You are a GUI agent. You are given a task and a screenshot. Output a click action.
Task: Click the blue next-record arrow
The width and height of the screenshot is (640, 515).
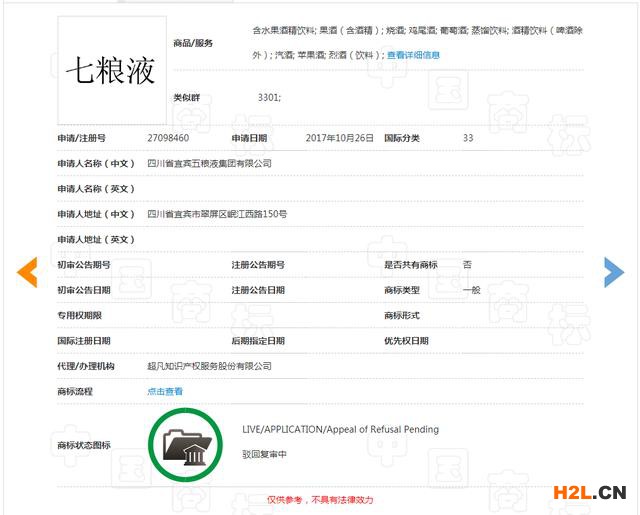point(613,271)
